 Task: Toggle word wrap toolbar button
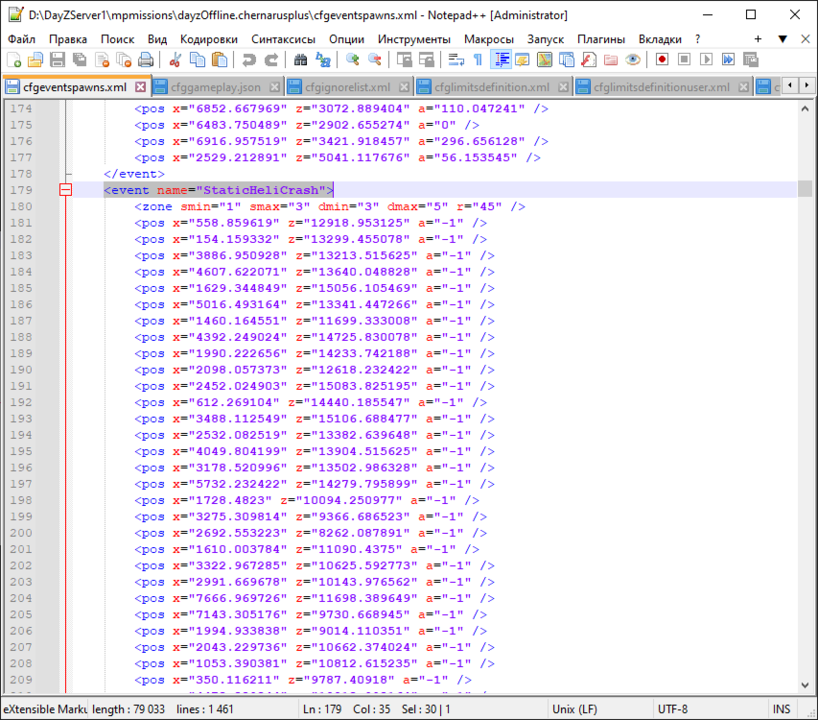tap(456, 60)
